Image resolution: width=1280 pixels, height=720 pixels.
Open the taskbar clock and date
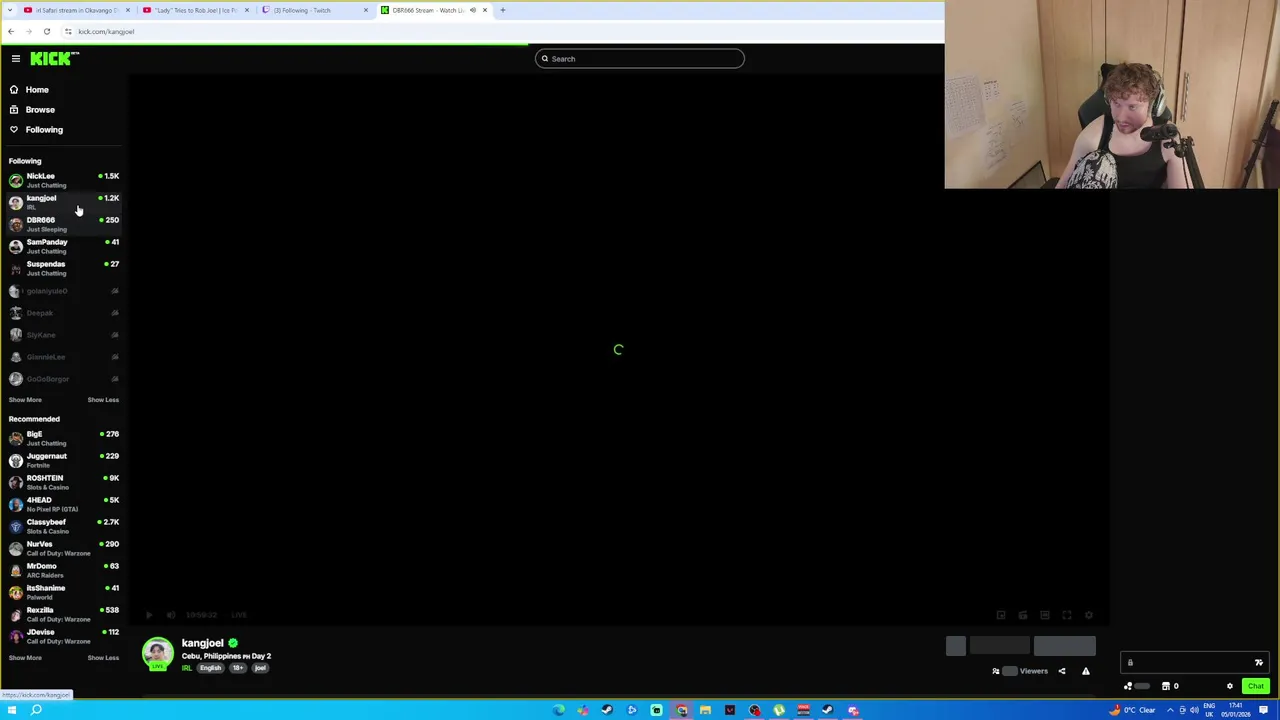(1236, 710)
